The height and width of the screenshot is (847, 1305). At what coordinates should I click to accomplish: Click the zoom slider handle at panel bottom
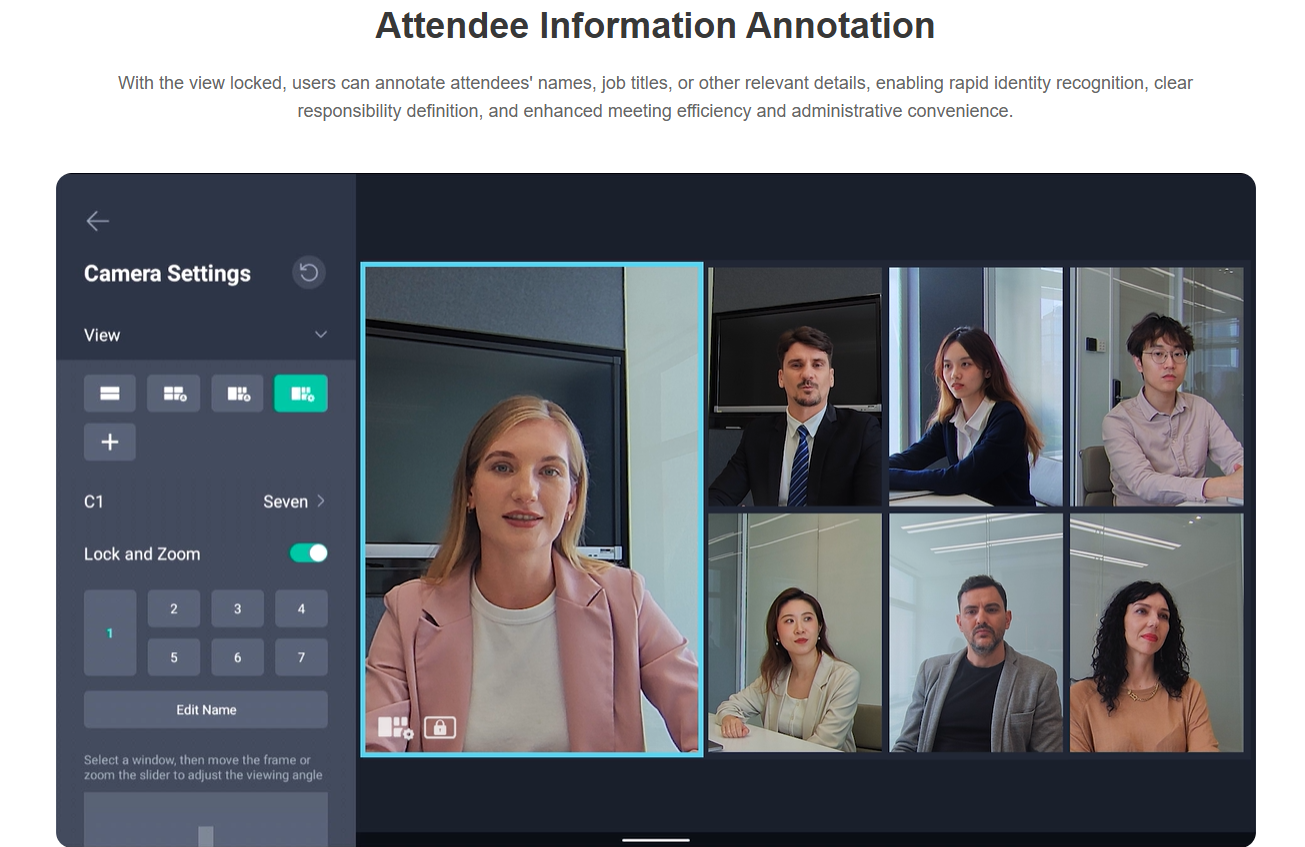[x=206, y=836]
